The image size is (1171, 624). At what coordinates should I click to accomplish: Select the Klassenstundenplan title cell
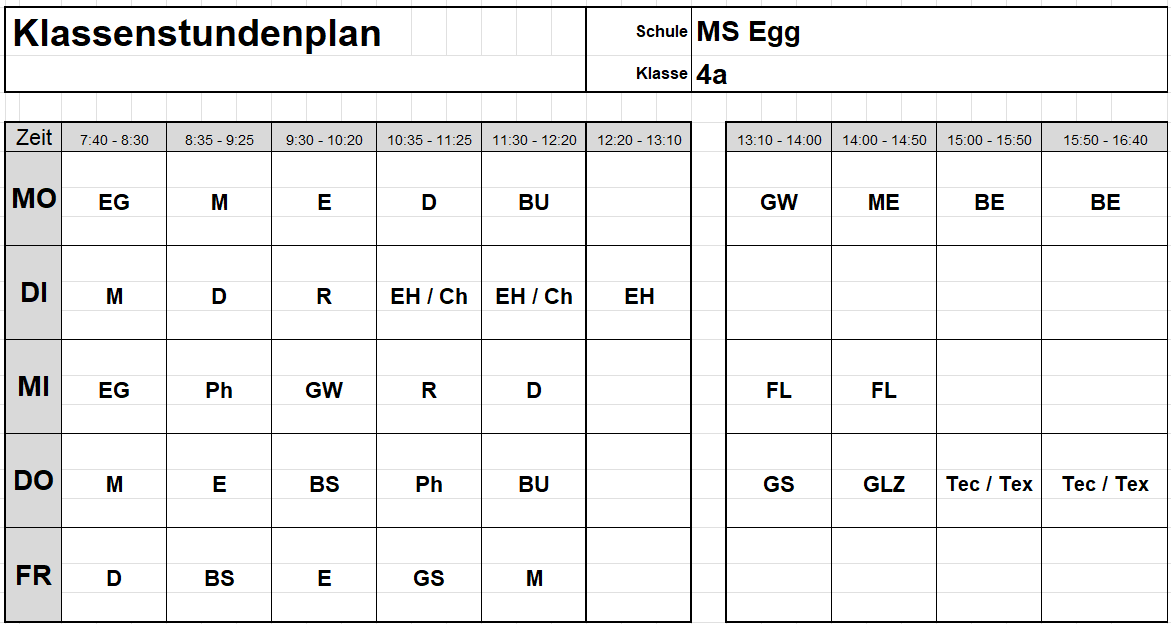click(295, 31)
